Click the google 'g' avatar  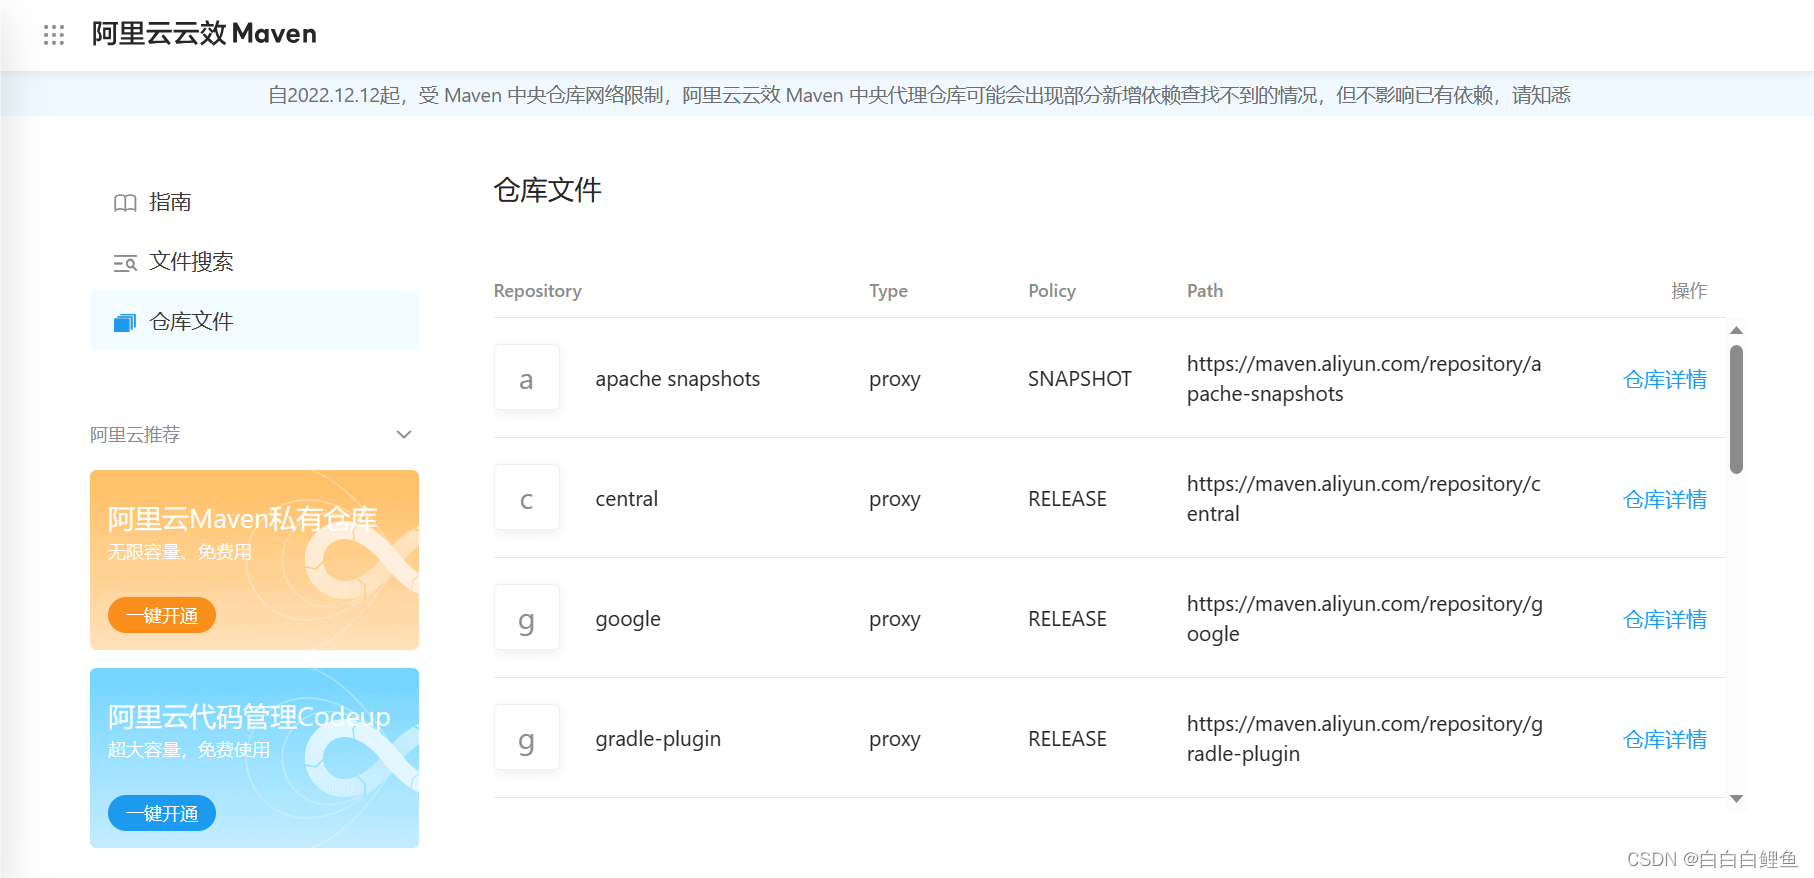pyautogui.click(x=527, y=618)
